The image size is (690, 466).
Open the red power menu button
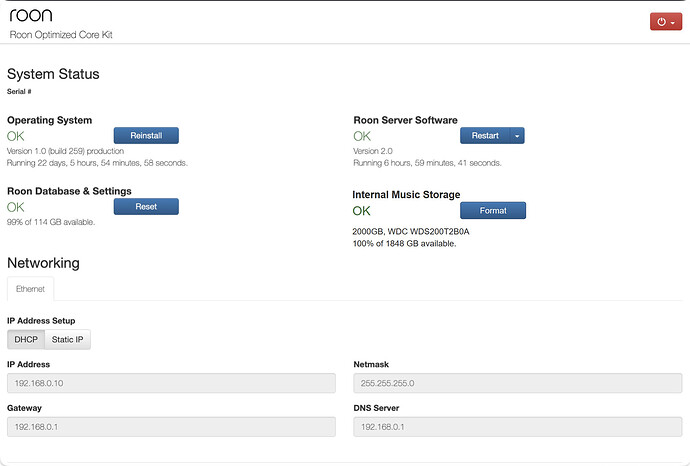(666, 22)
